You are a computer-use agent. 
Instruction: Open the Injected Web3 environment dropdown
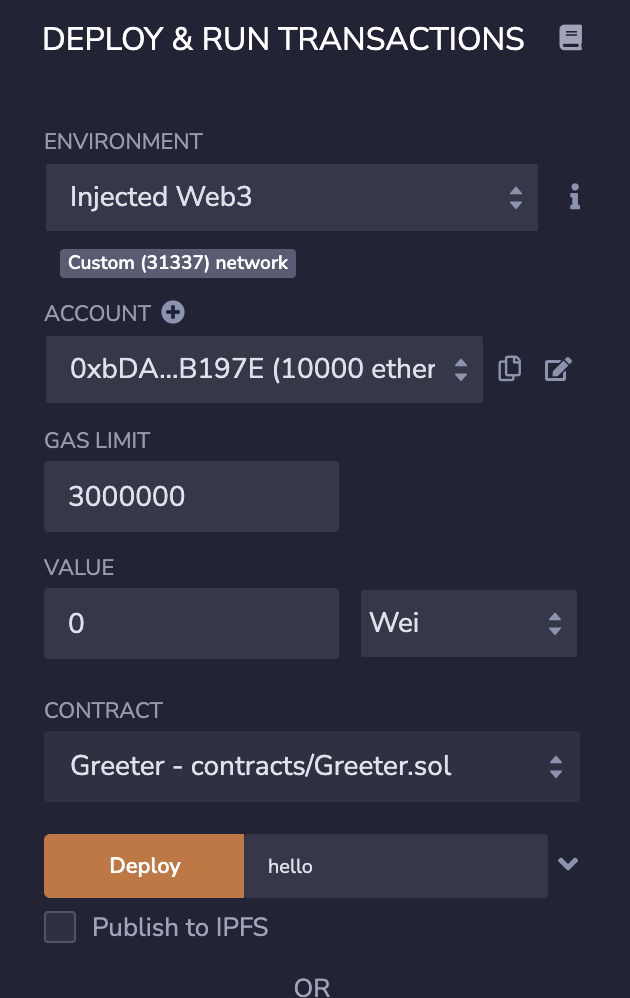point(292,197)
